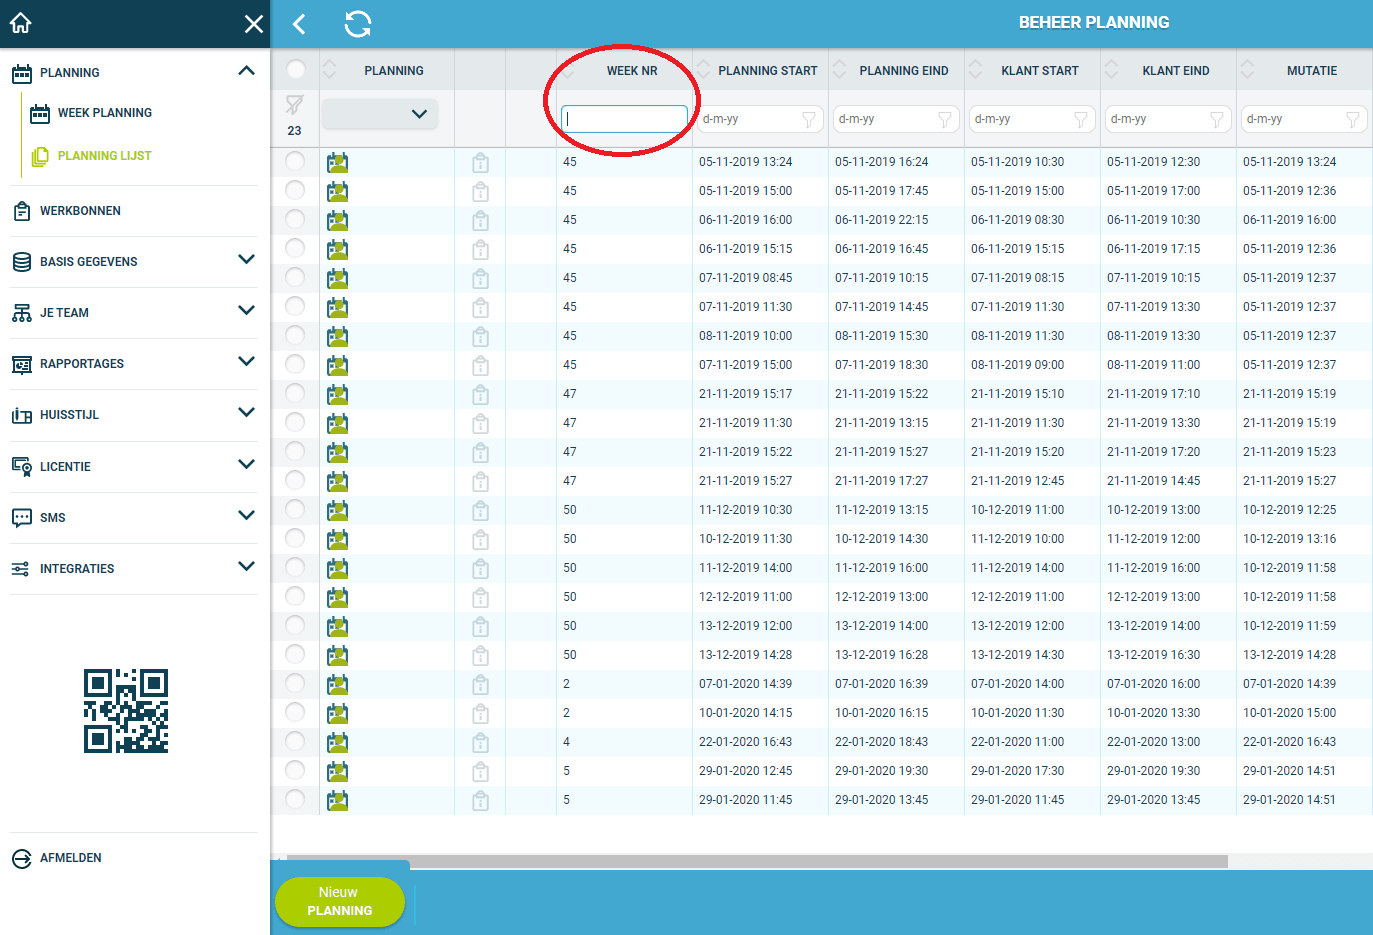Open planning icon for row 07-11-2019 11:30
Viewport: 1373px width, 935px height.
pyautogui.click(x=338, y=307)
